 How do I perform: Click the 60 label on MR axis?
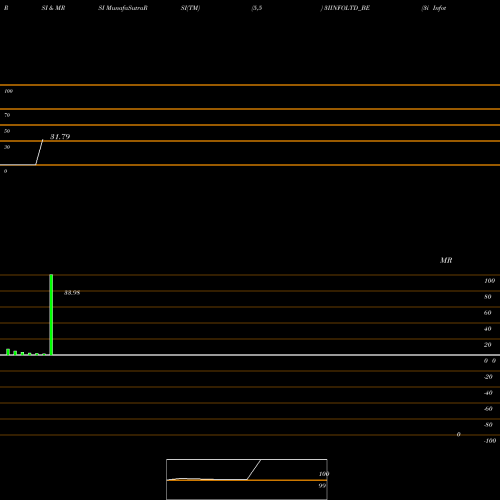pyautogui.click(x=488, y=313)
